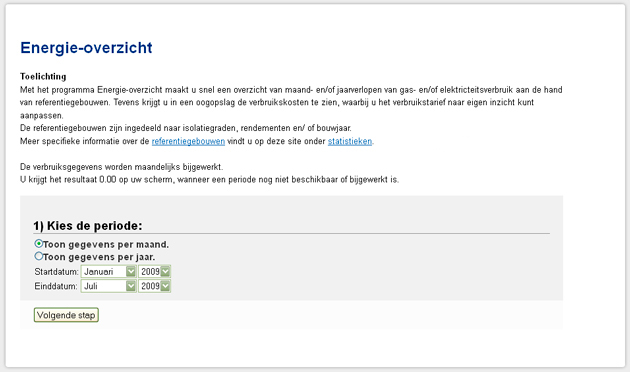Click the 'Volgende stap' button
This screenshot has width=630, height=372.
pos(66,315)
